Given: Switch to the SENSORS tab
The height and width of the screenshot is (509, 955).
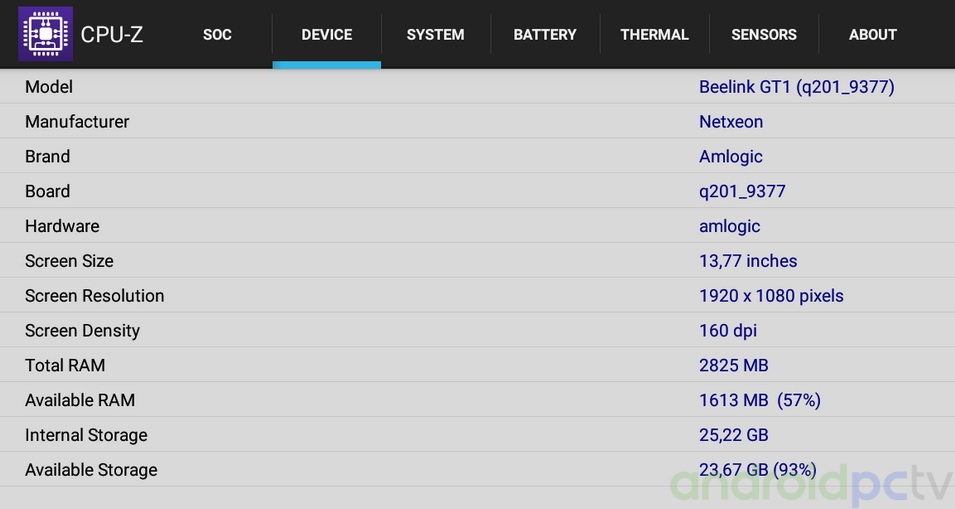Looking at the screenshot, I should point(764,34).
